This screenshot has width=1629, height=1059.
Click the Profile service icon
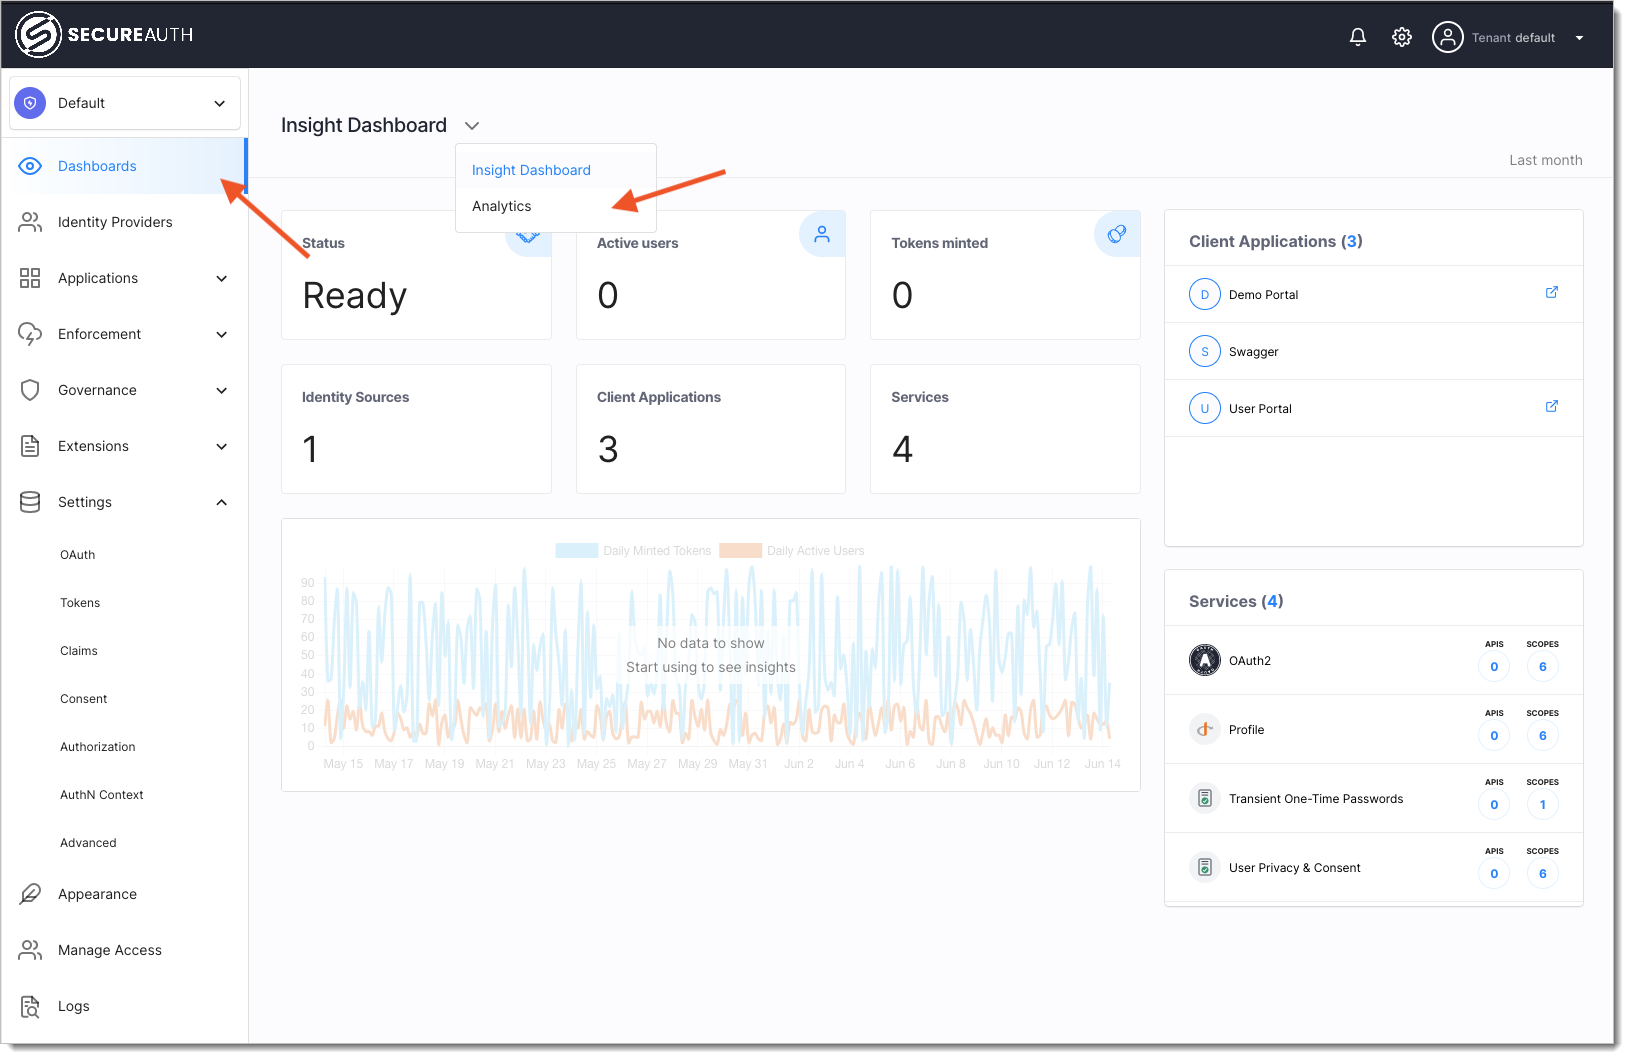click(x=1205, y=729)
